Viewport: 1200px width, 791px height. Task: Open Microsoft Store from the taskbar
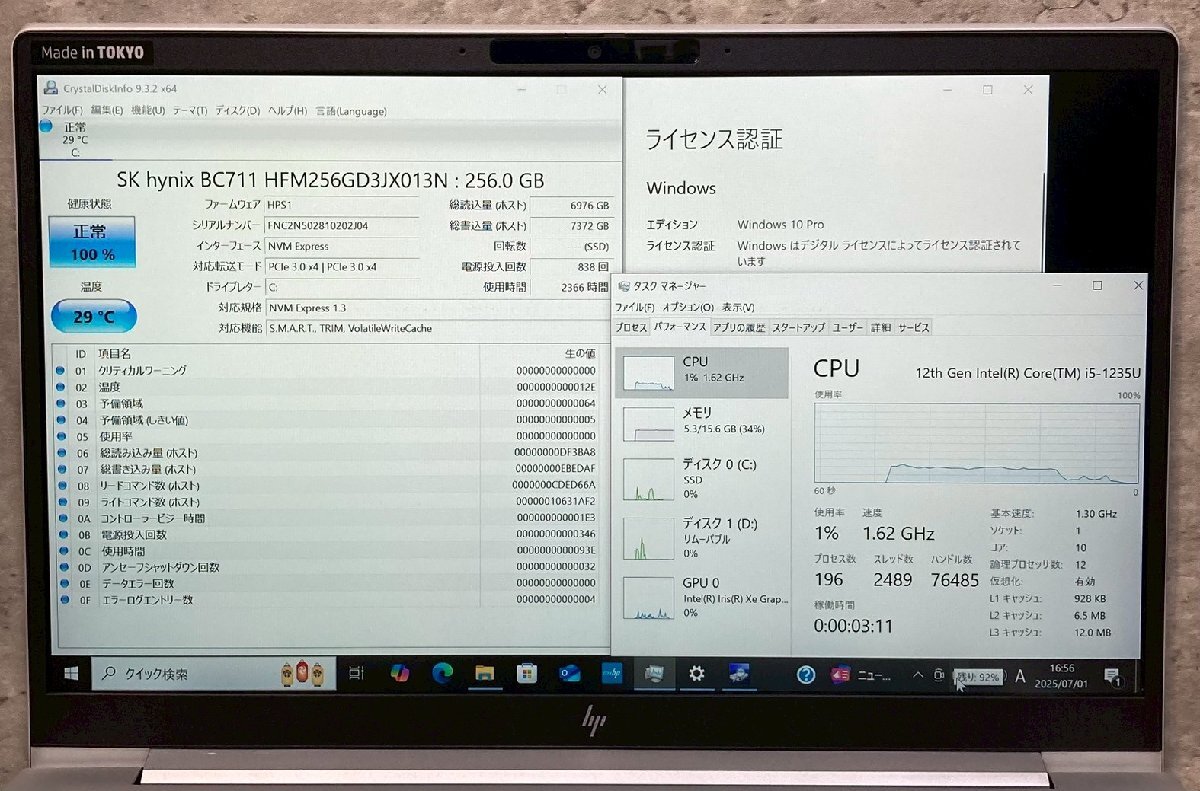pos(527,674)
